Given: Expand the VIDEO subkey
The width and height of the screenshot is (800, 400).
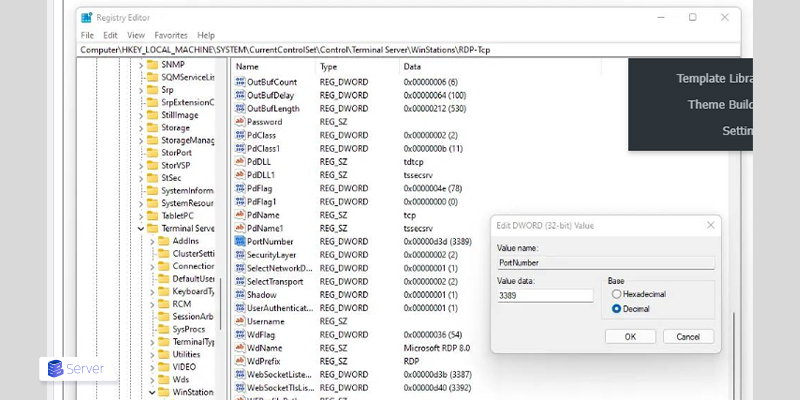Looking at the screenshot, I should click(152, 367).
